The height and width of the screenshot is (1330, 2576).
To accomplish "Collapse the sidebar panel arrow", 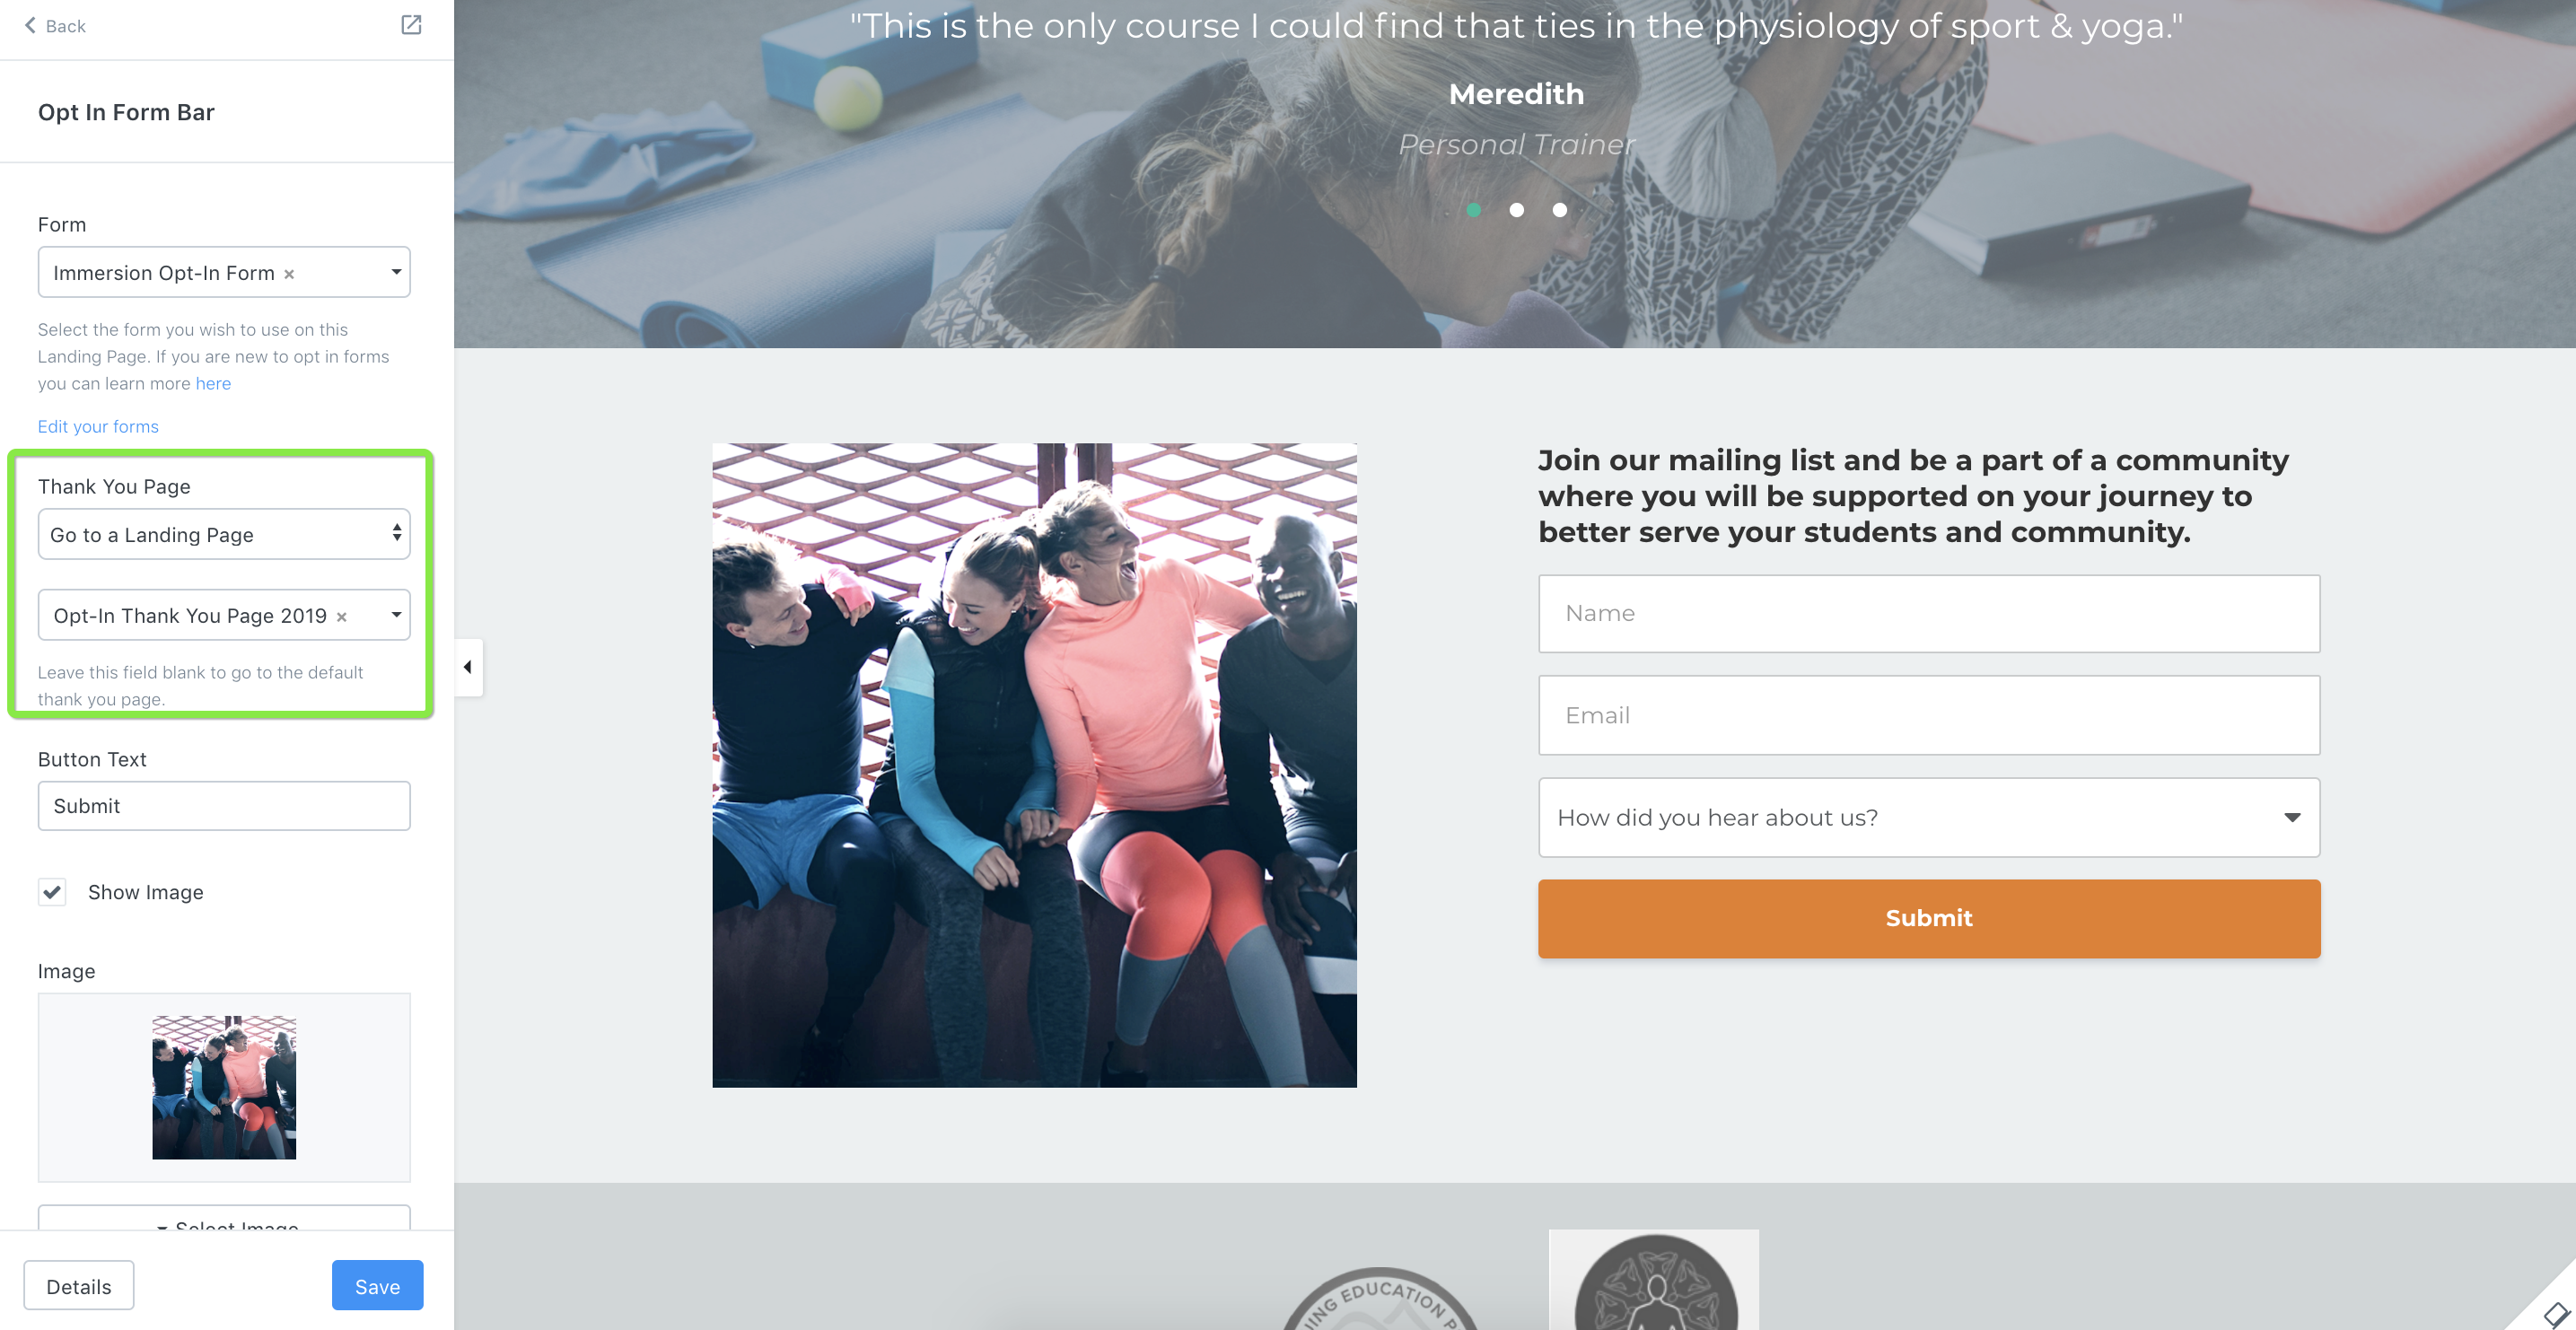I will pyautogui.click(x=468, y=667).
